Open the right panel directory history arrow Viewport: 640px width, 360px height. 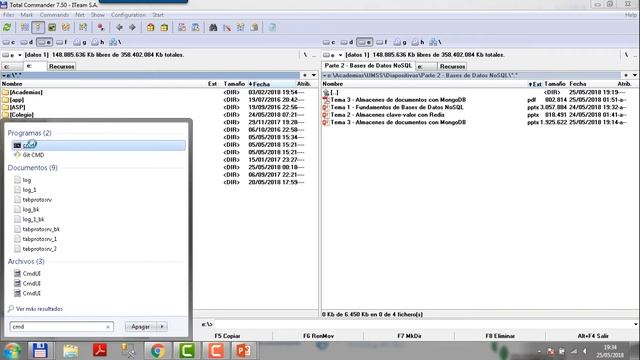(635, 75)
